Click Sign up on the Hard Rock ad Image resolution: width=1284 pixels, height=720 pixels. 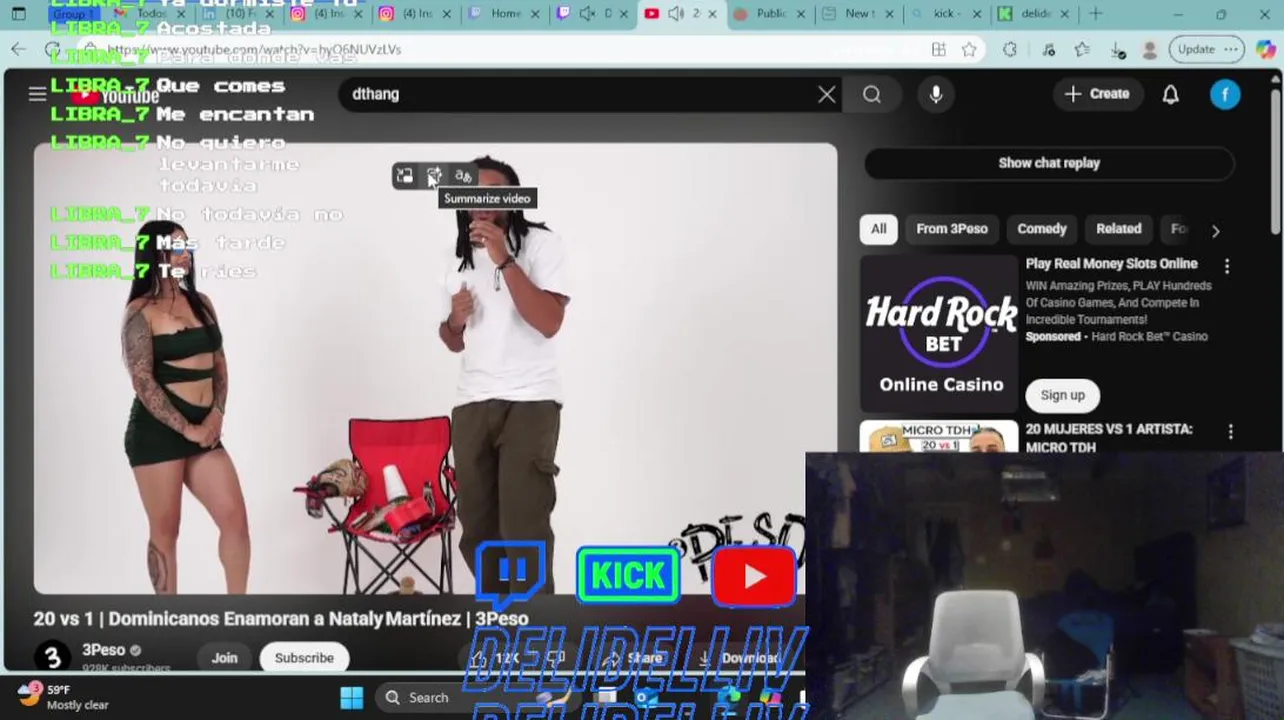click(x=1062, y=395)
